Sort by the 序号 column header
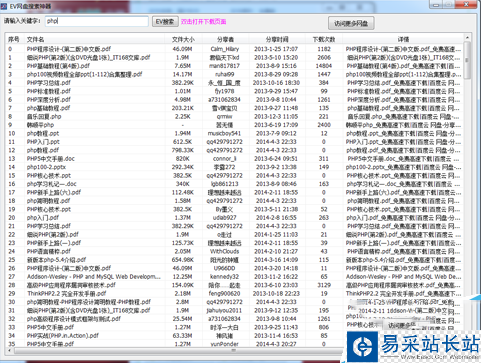The height and width of the screenshot is (363, 481). click(13, 39)
